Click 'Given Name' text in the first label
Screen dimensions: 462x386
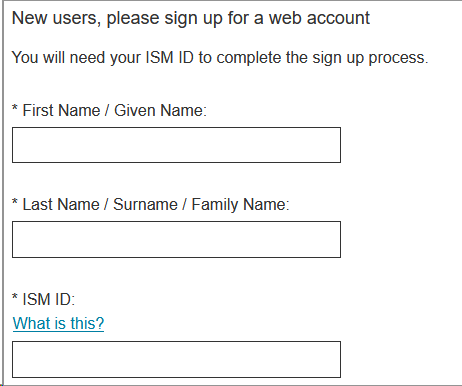(x=160, y=110)
